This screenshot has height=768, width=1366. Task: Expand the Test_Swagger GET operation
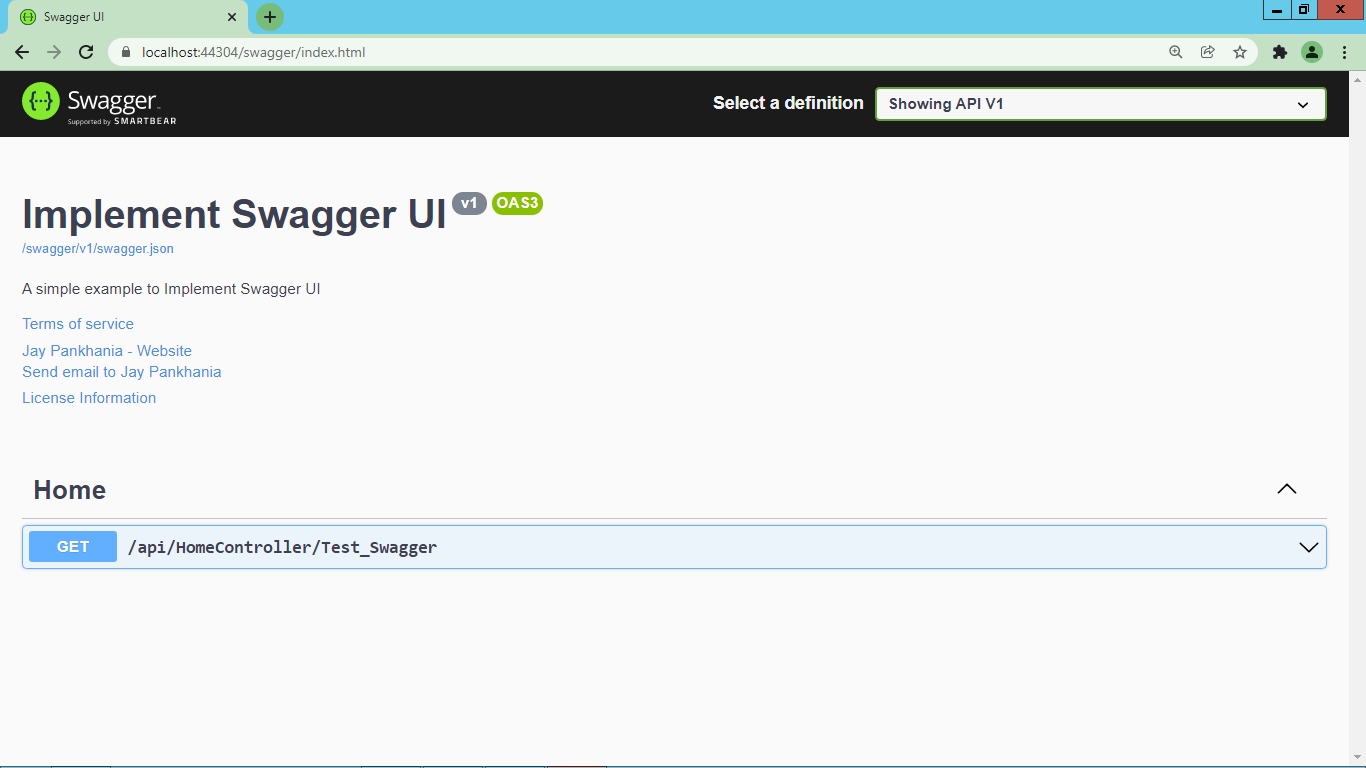coord(1307,546)
